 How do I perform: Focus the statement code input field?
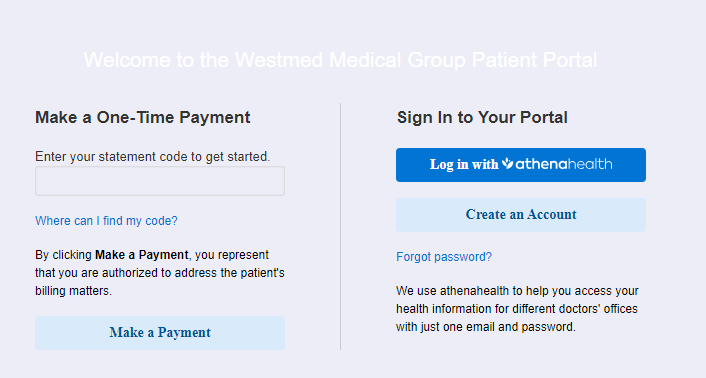click(160, 181)
